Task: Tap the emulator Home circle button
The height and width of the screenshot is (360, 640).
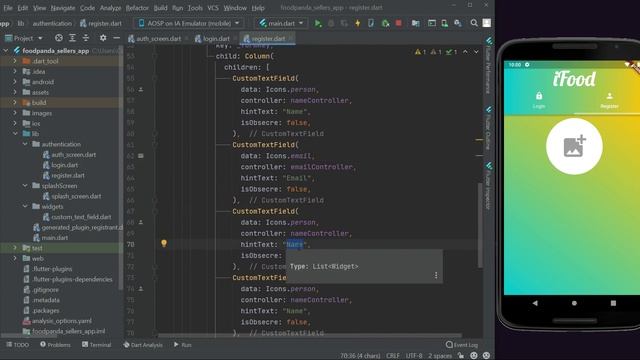Action: (574, 303)
